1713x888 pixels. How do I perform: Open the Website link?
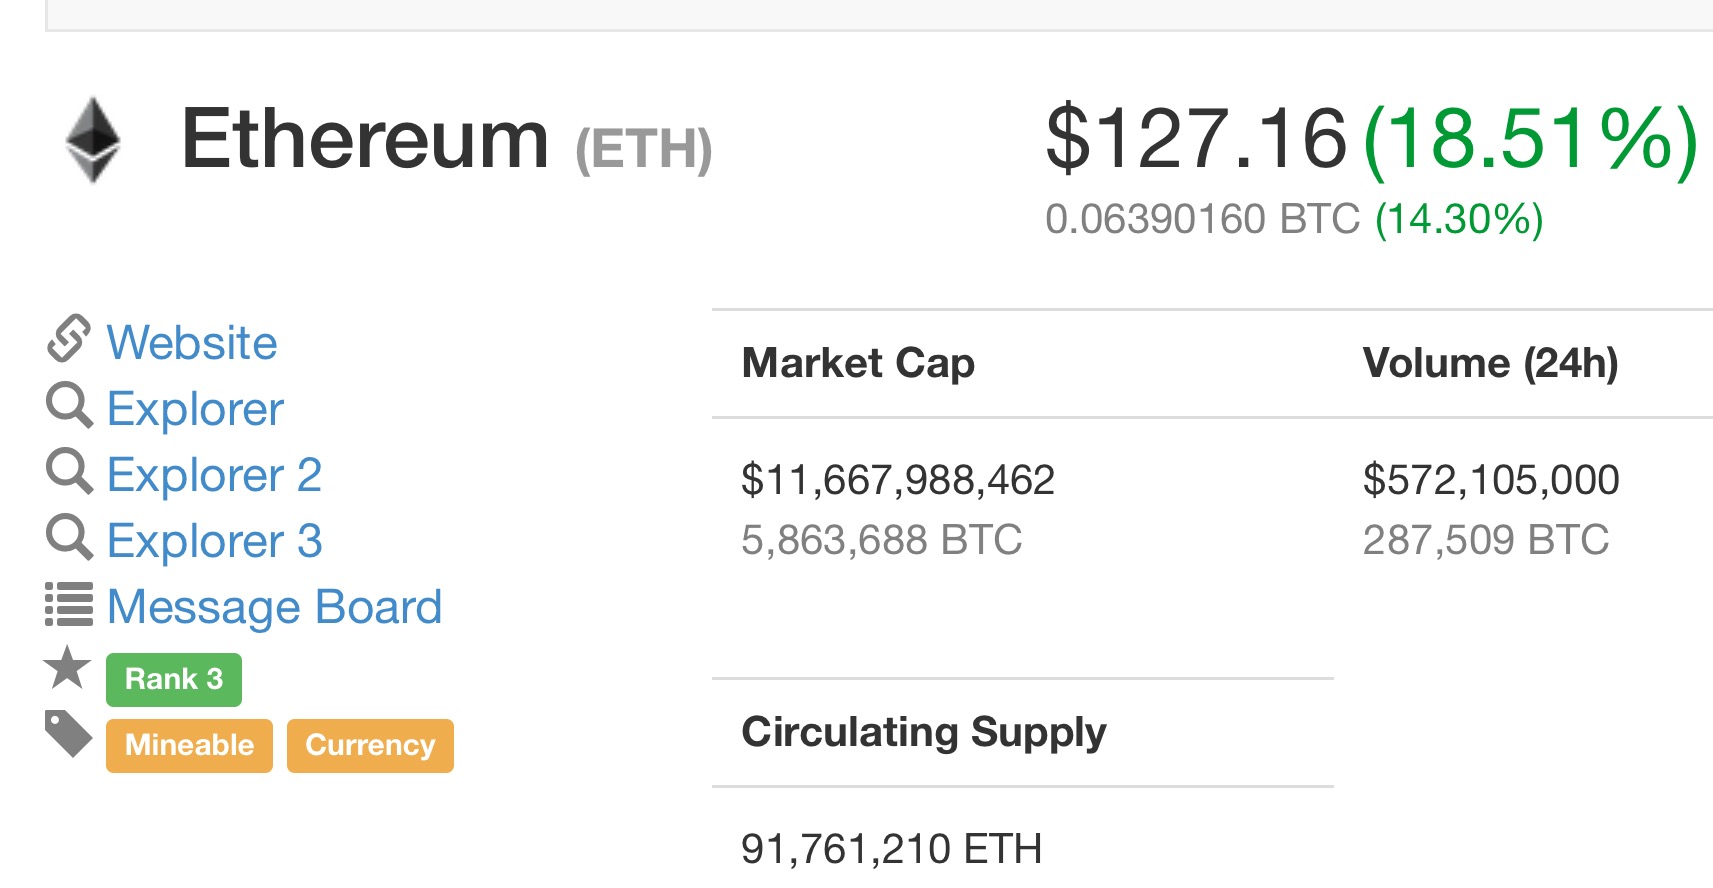coord(192,343)
